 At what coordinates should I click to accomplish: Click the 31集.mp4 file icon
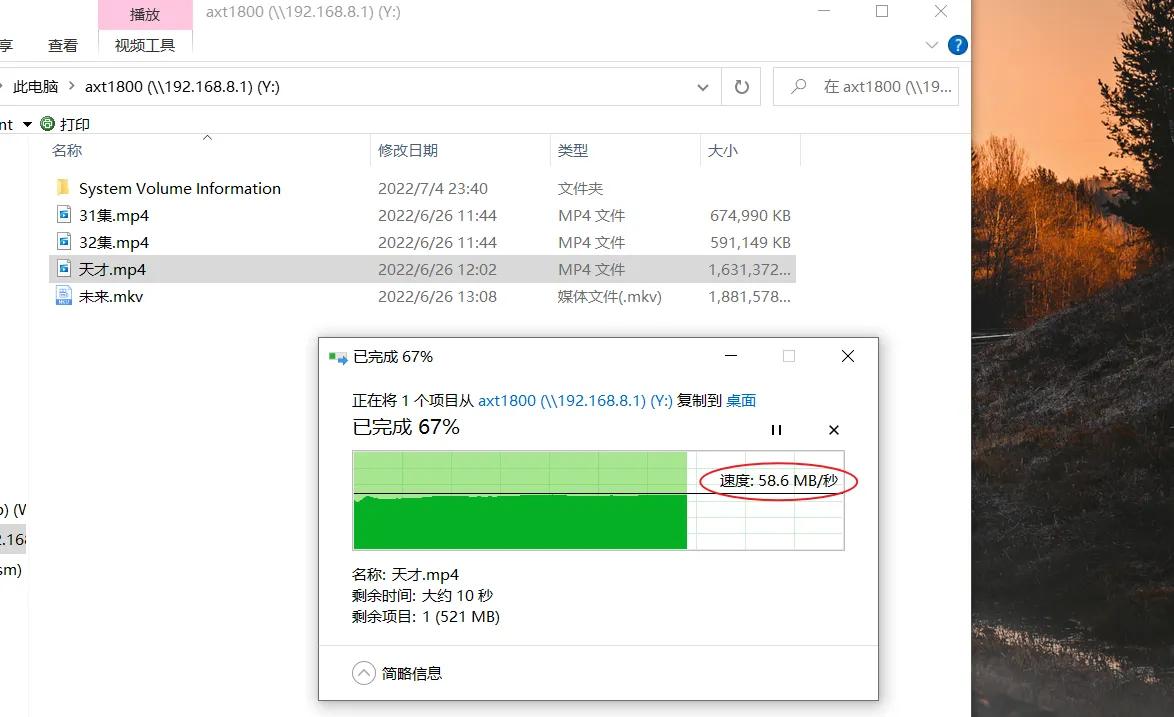pyautogui.click(x=62, y=215)
